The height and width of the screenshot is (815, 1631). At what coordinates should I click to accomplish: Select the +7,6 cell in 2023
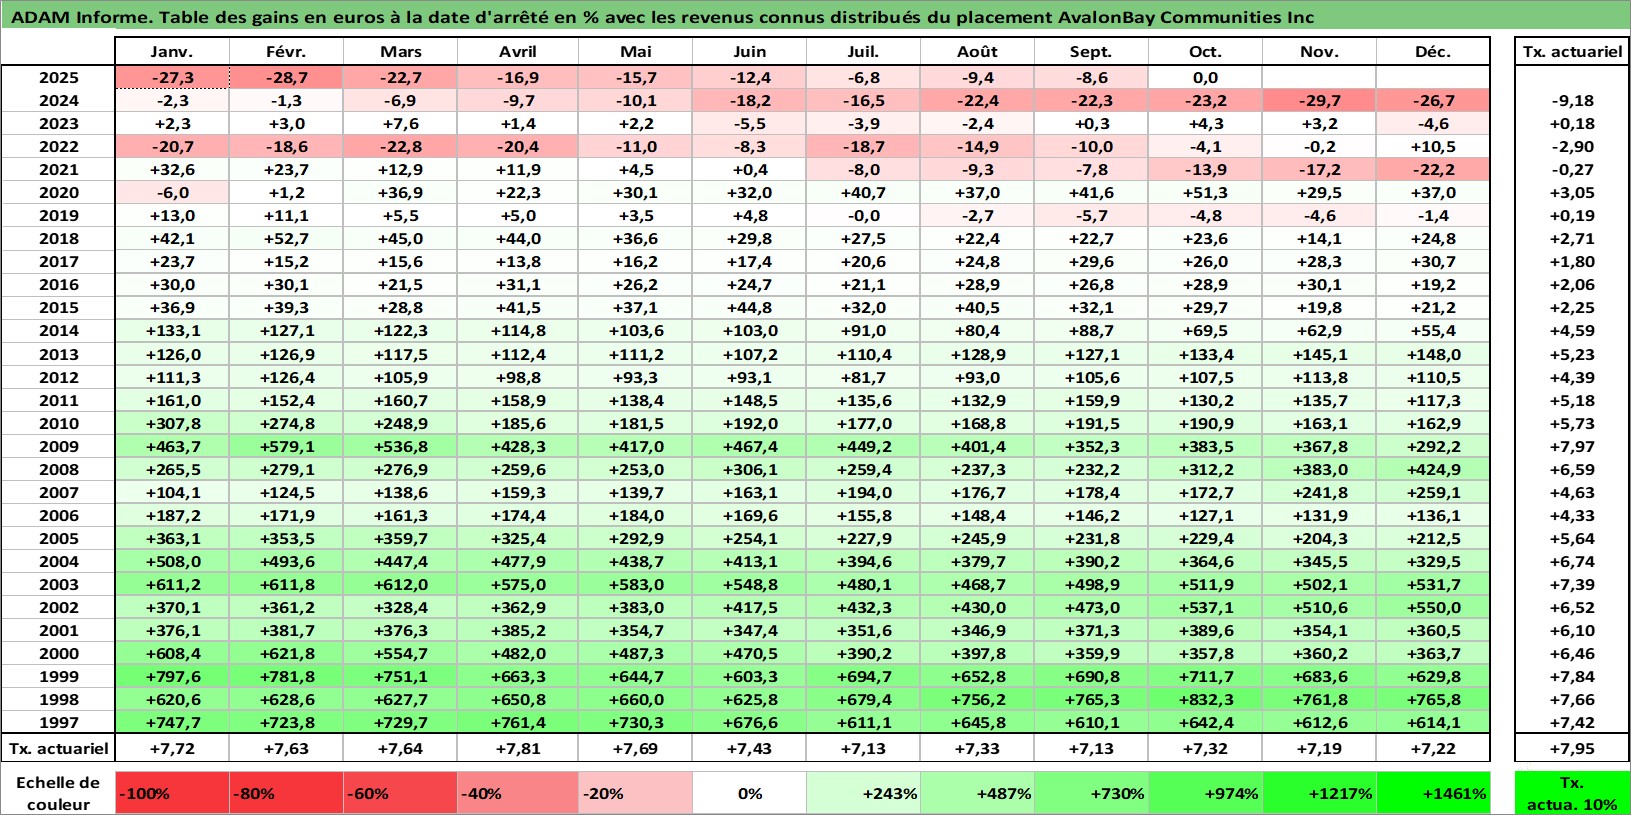pyautogui.click(x=400, y=124)
